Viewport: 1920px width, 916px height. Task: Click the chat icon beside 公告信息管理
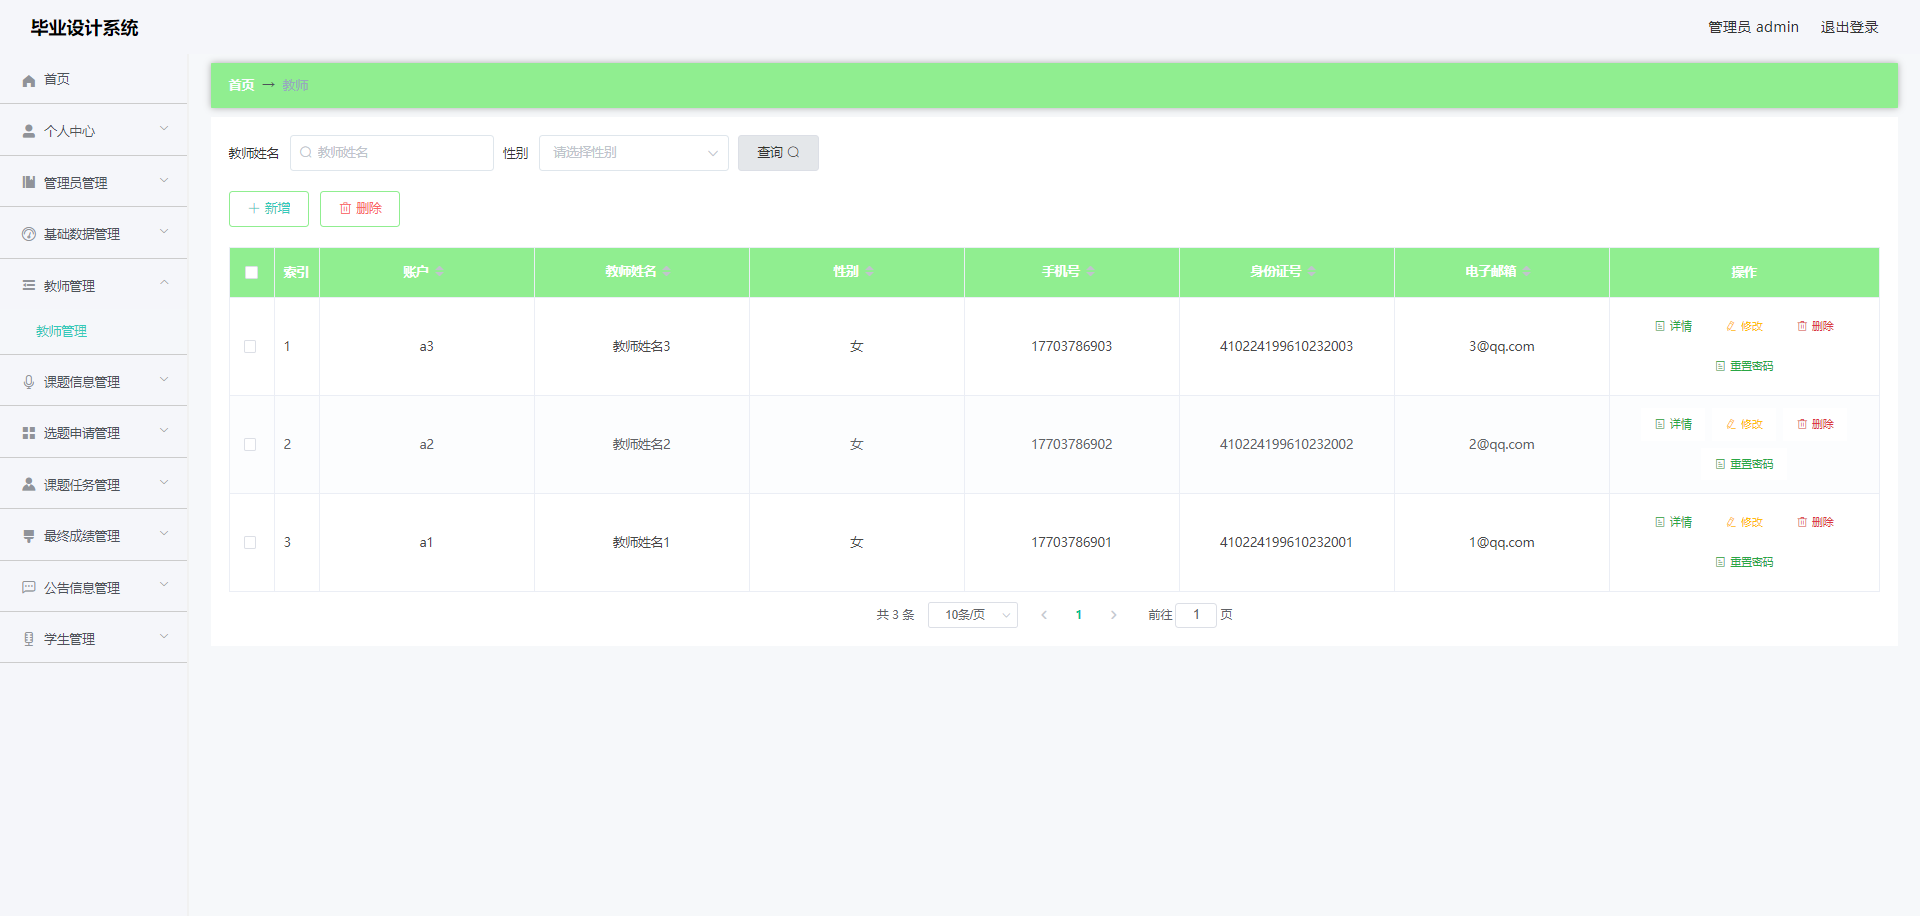tap(29, 587)
